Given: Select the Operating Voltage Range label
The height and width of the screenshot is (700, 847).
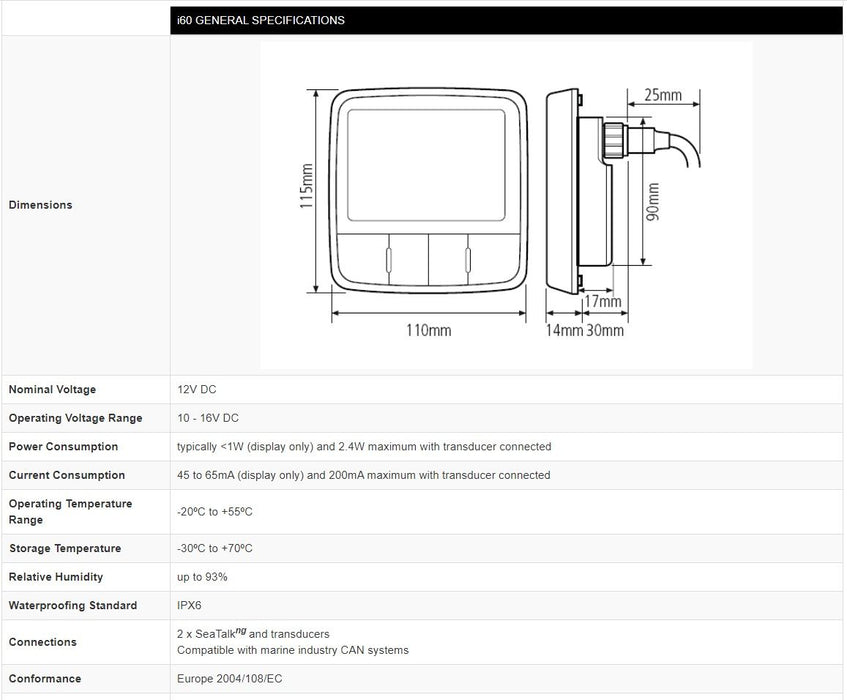Looking at the screenshot, I should click(76, 418).
